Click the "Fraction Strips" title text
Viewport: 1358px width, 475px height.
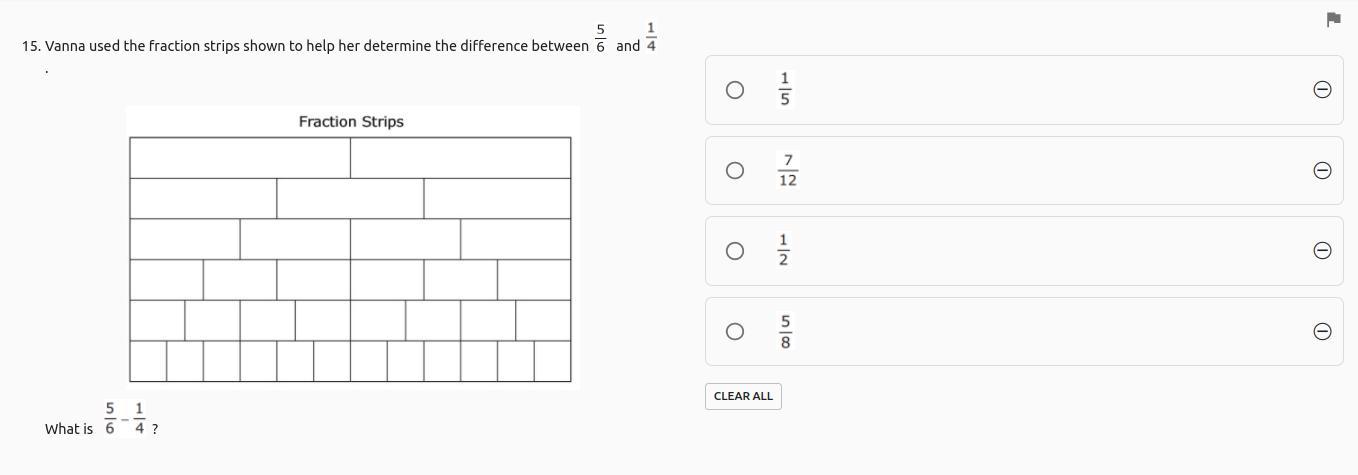click(x=351, y=122)
